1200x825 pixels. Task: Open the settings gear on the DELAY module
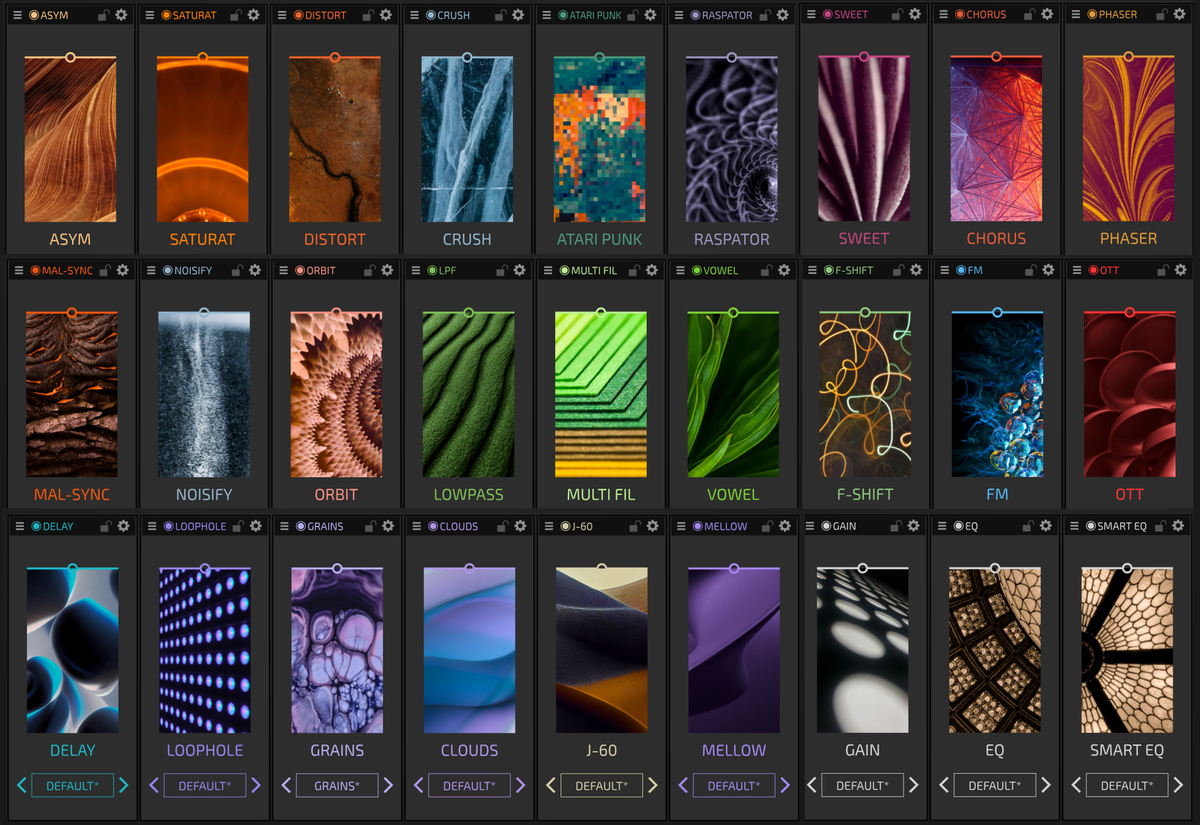point(122,525)
